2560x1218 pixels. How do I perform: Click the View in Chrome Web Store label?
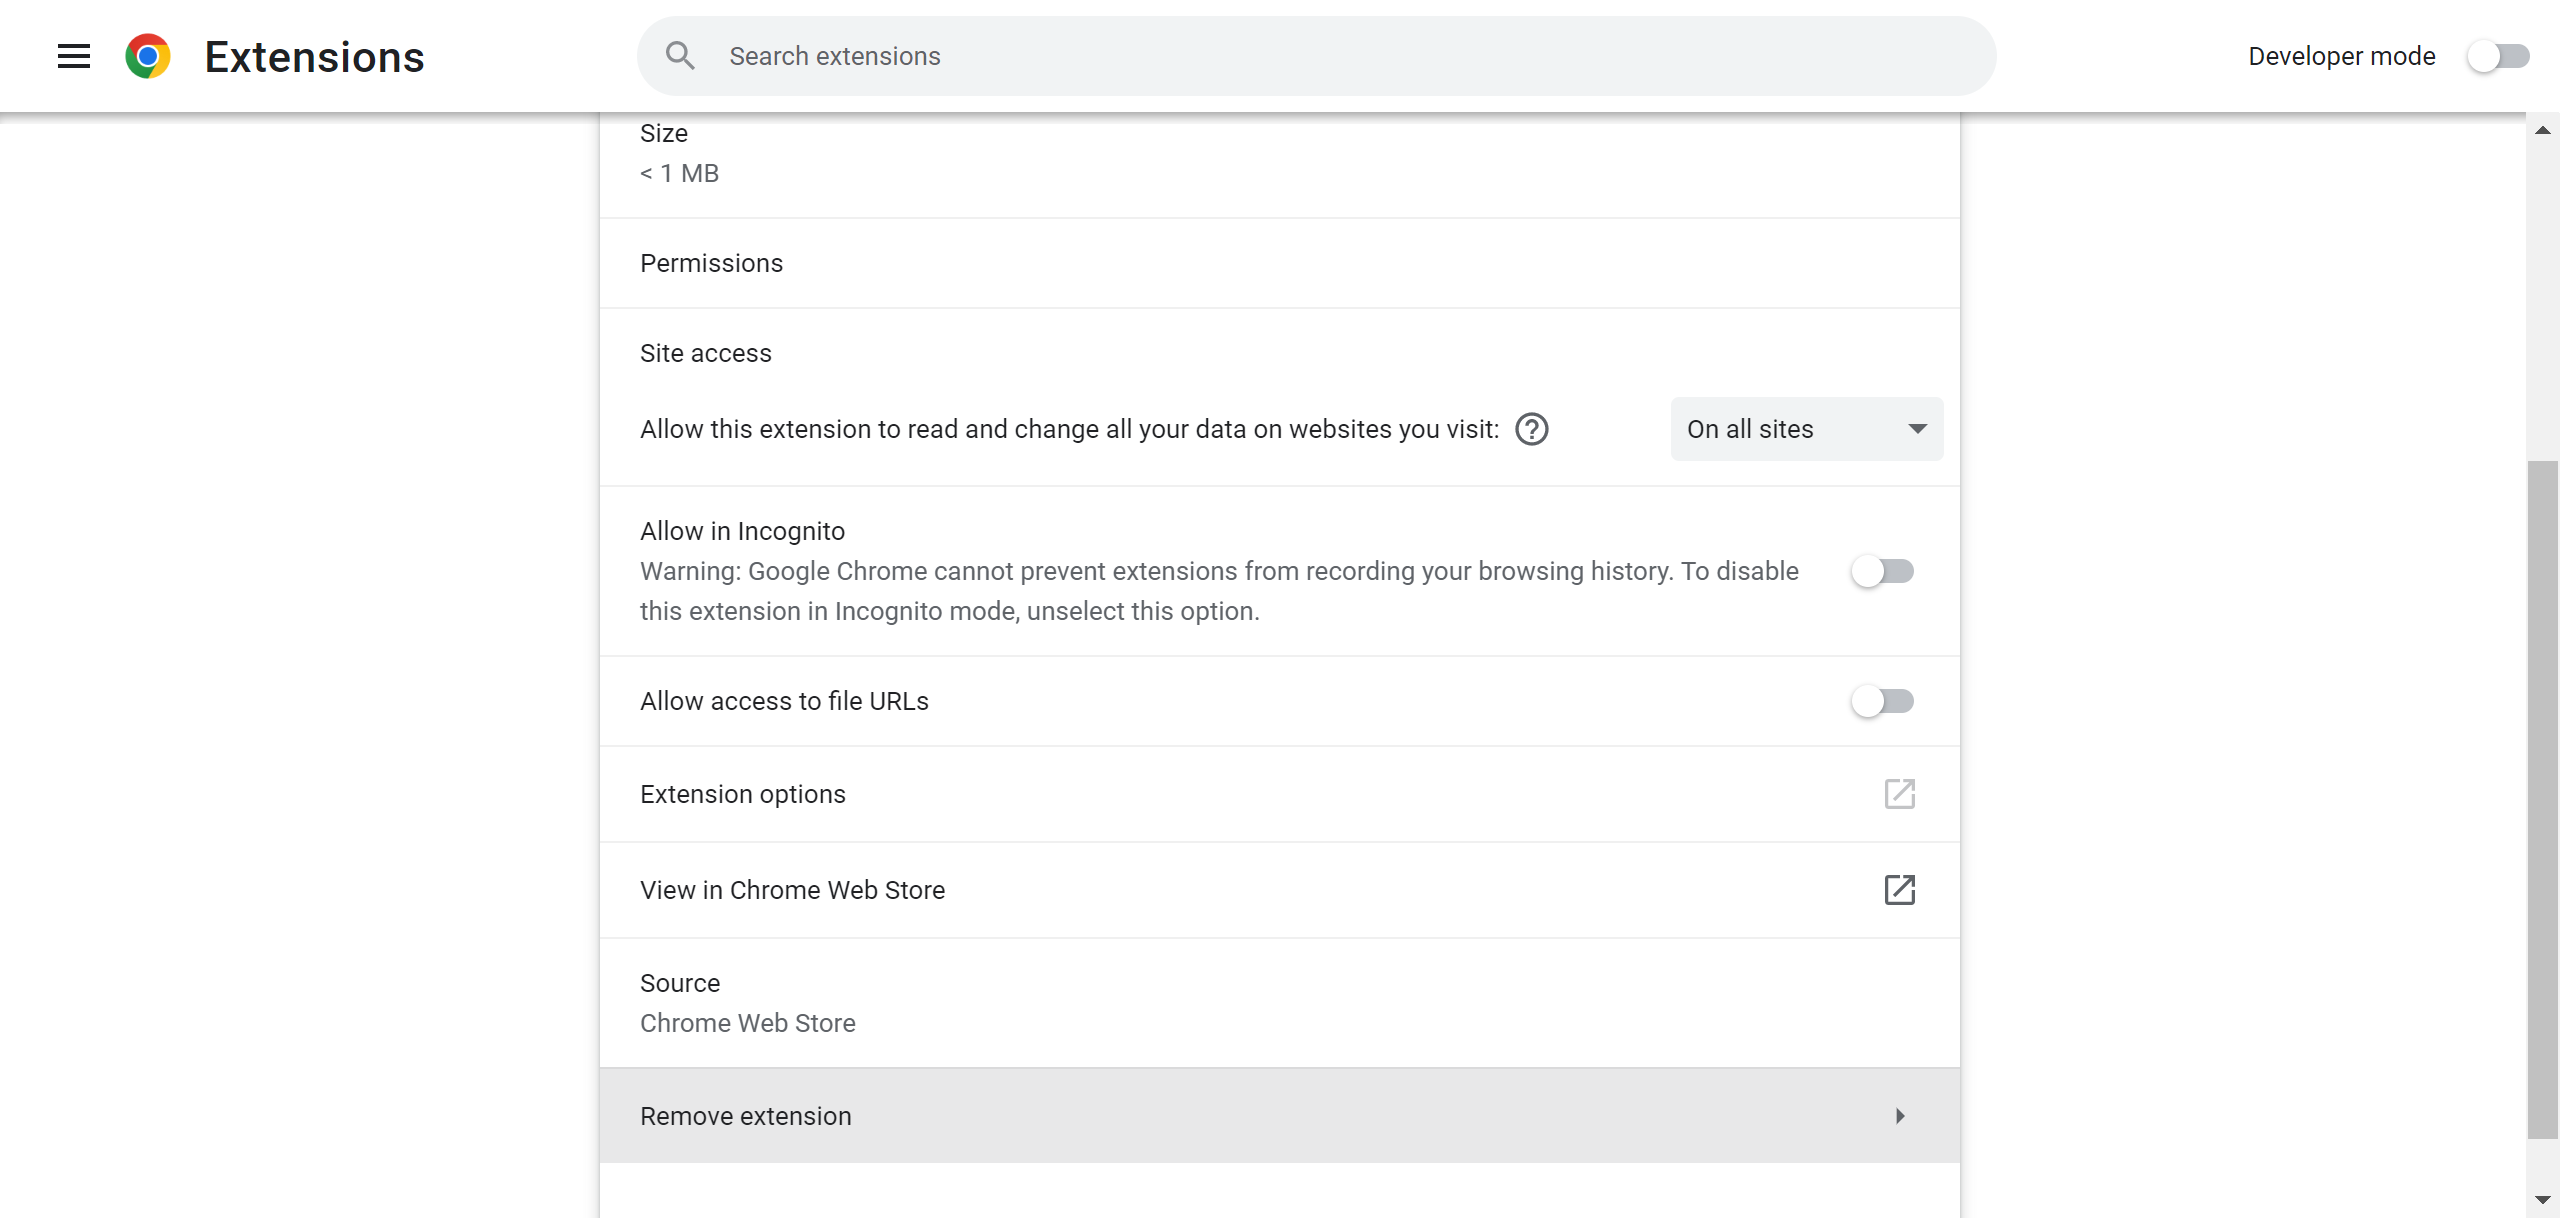pyautogui.click(x=793, y=890)
